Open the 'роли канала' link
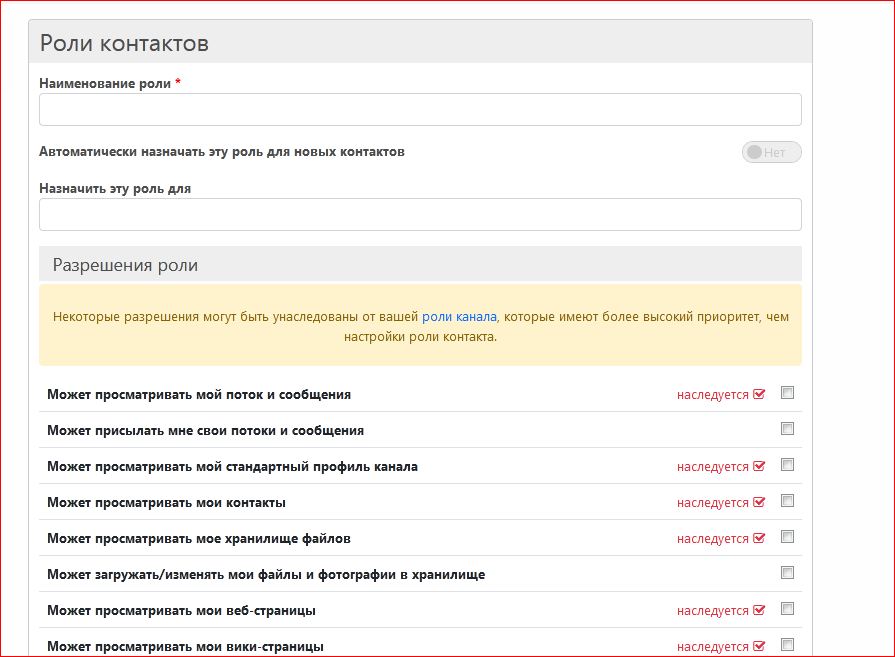The width and height of the screenshot is (895, 657). pyautogui.click(x=459, y=317)
